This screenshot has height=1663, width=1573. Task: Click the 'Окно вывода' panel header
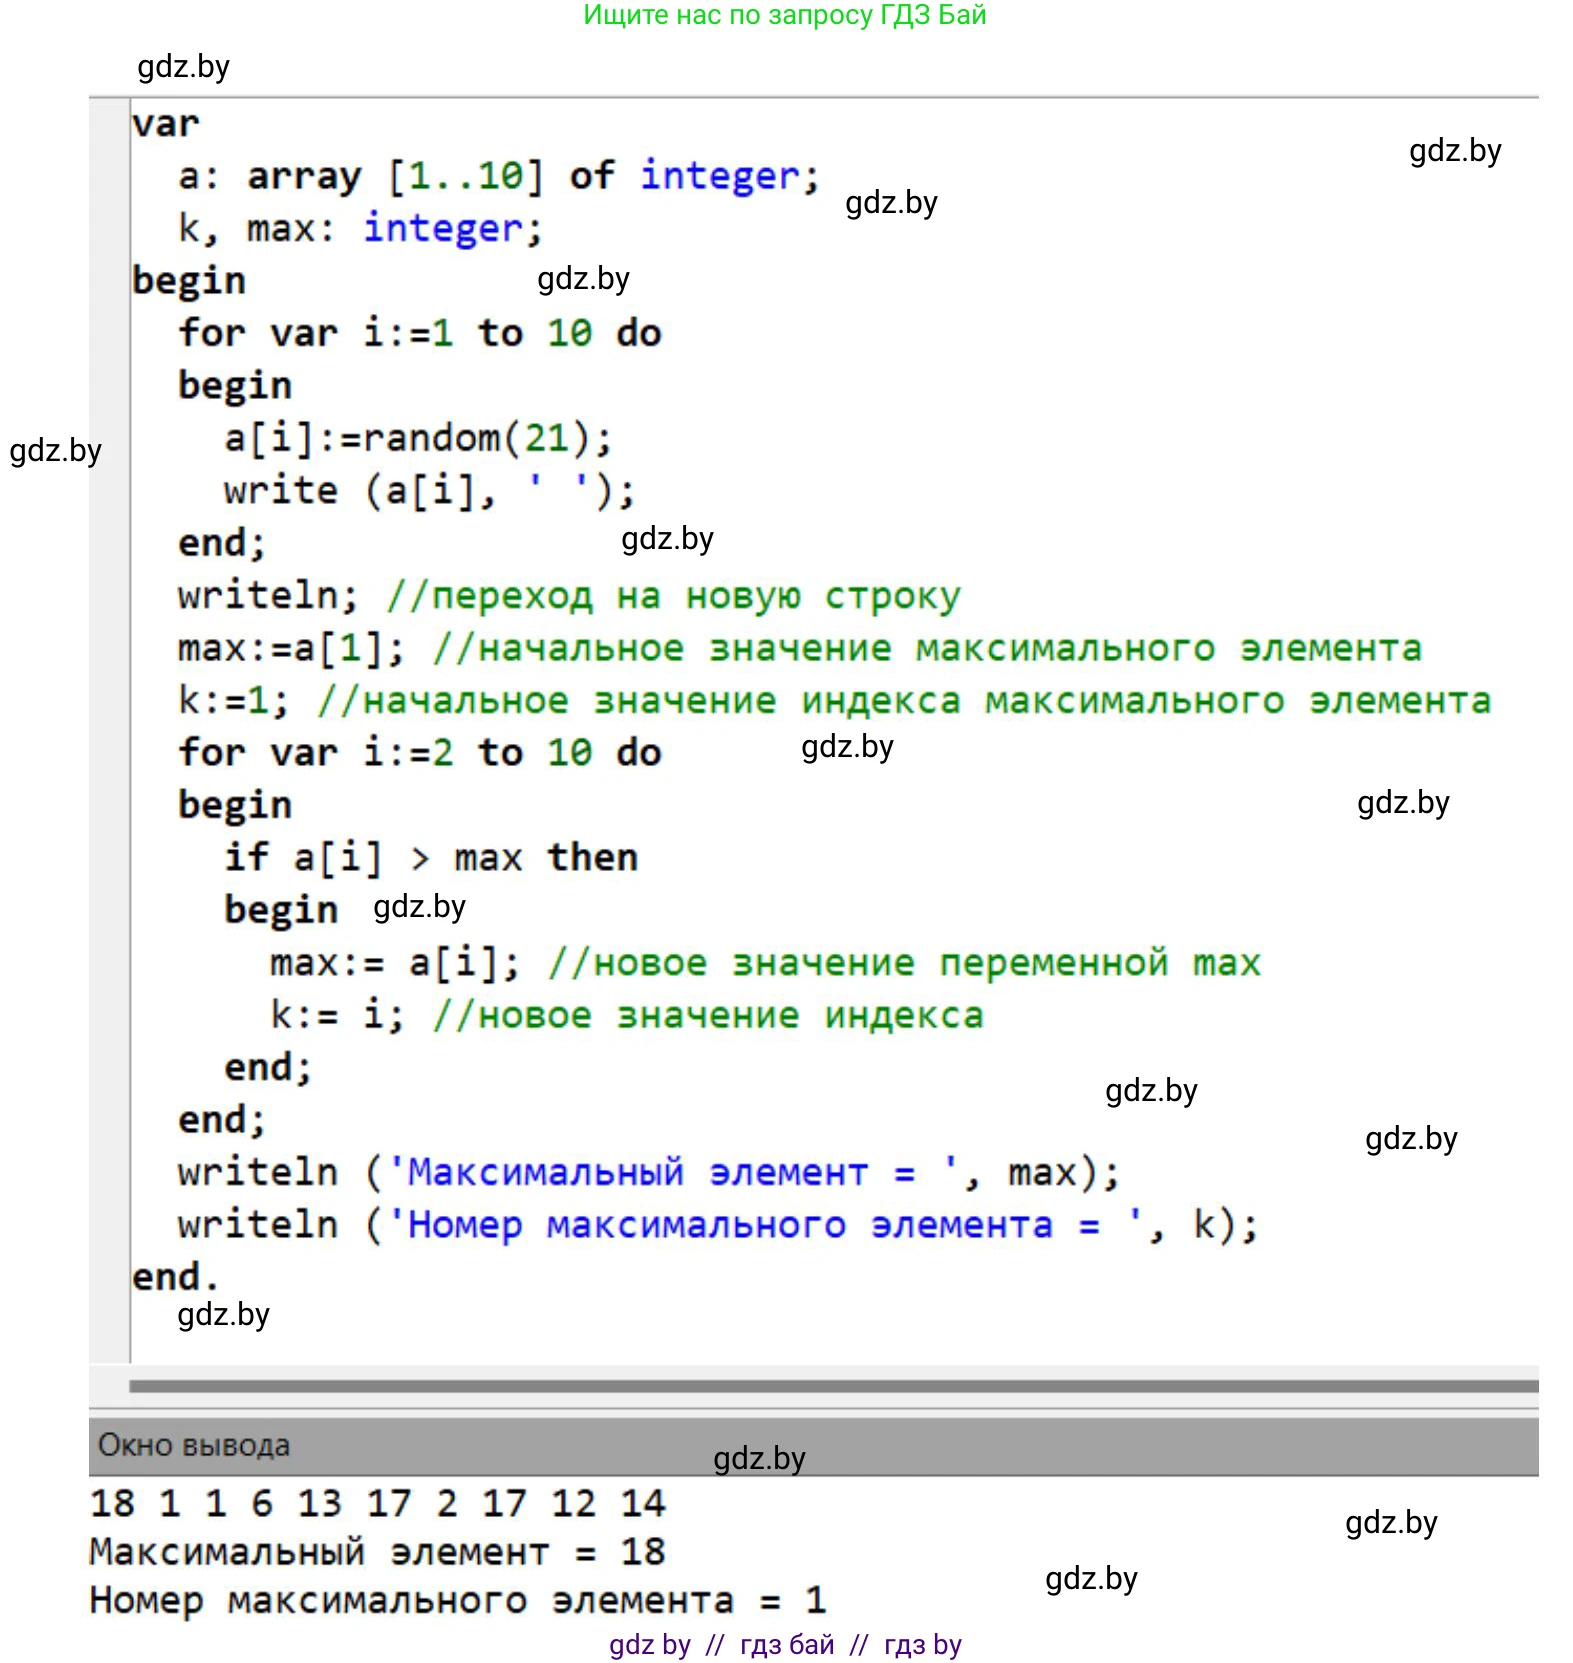pyautogui.click(x=194, y=1445)
